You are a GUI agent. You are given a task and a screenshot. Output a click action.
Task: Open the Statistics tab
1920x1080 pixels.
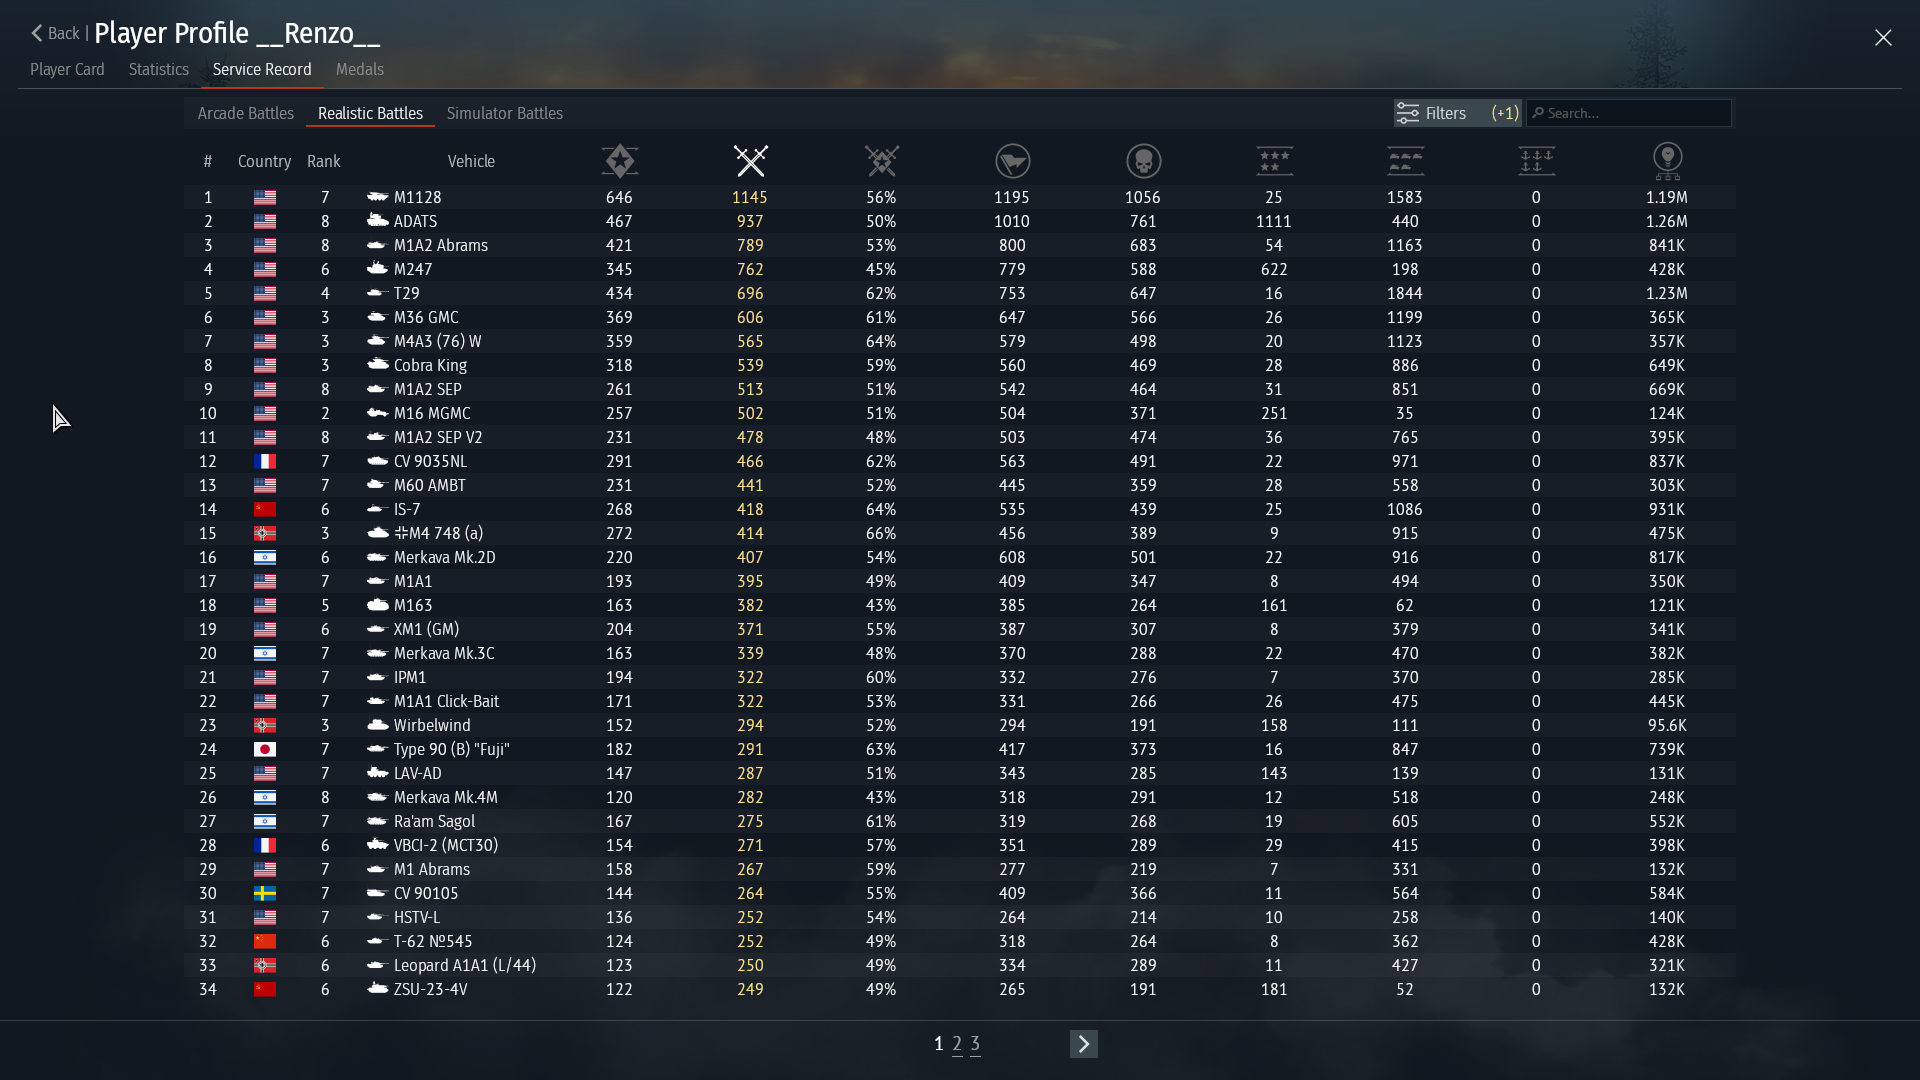[158, 69]
